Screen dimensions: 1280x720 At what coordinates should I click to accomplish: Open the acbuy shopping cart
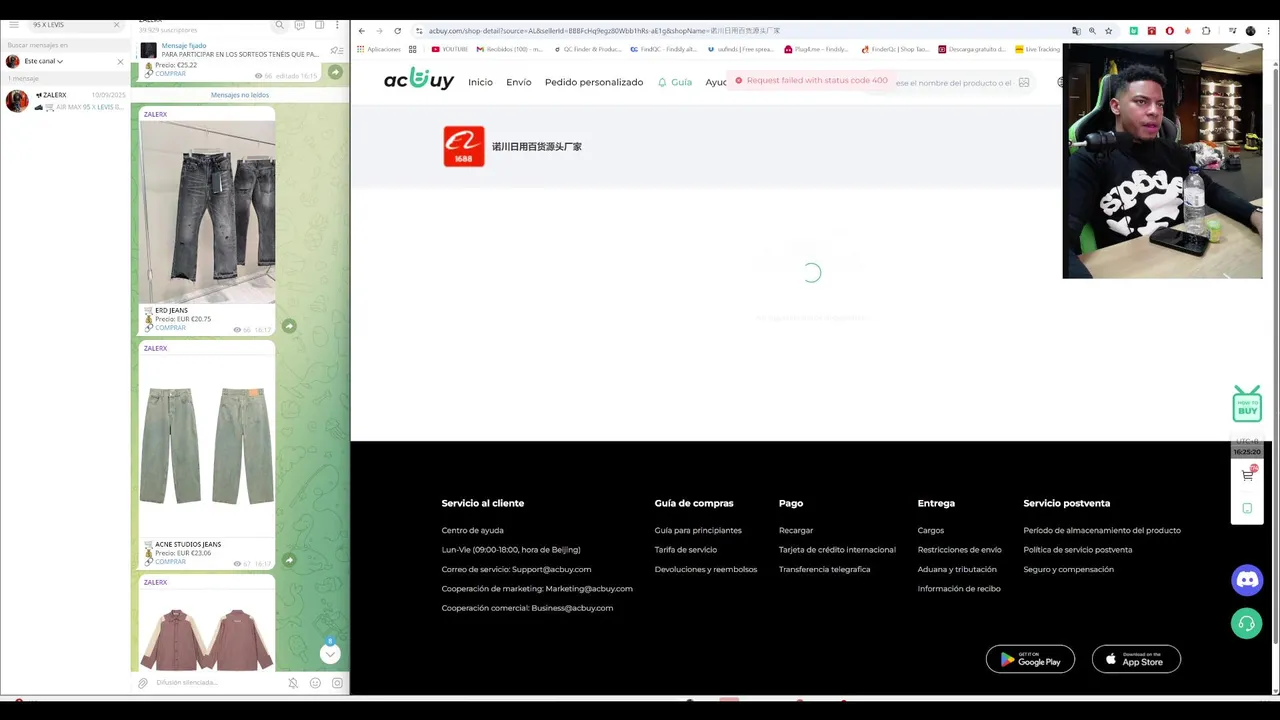click(x=1247, y=475)
